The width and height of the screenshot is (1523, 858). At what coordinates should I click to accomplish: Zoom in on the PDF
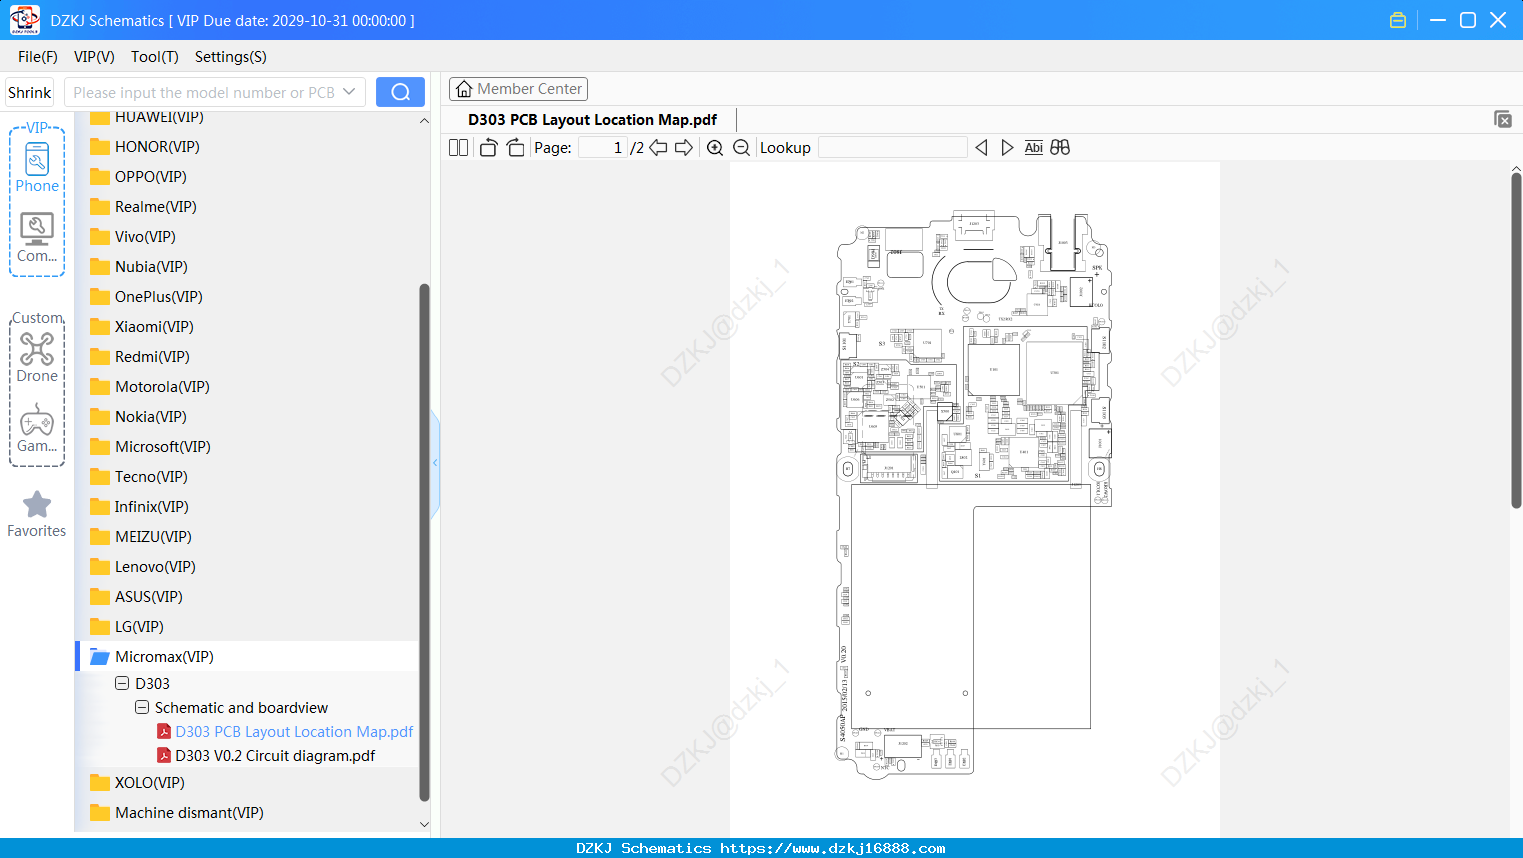[x=715, y=148]
